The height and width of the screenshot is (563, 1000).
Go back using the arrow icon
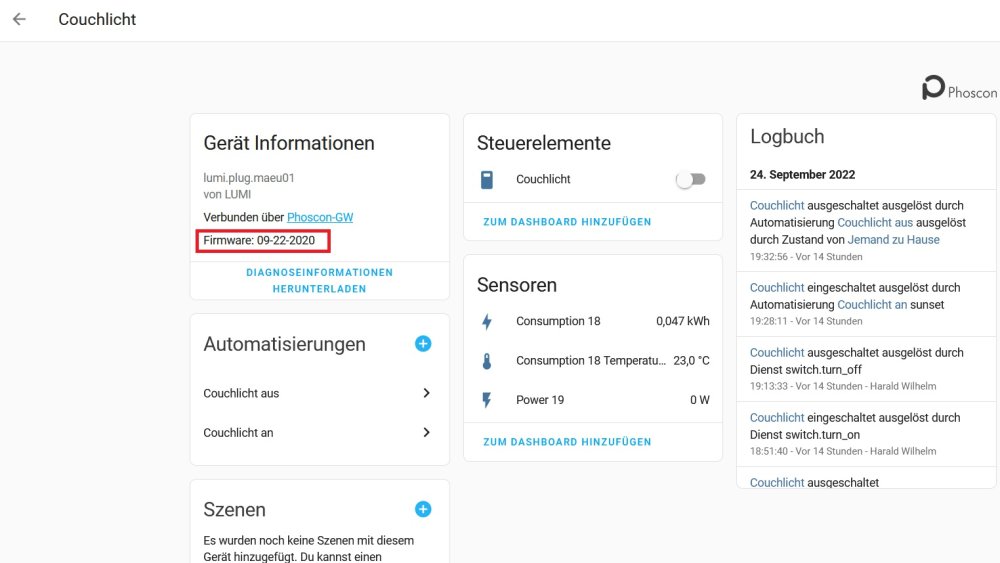19,19
